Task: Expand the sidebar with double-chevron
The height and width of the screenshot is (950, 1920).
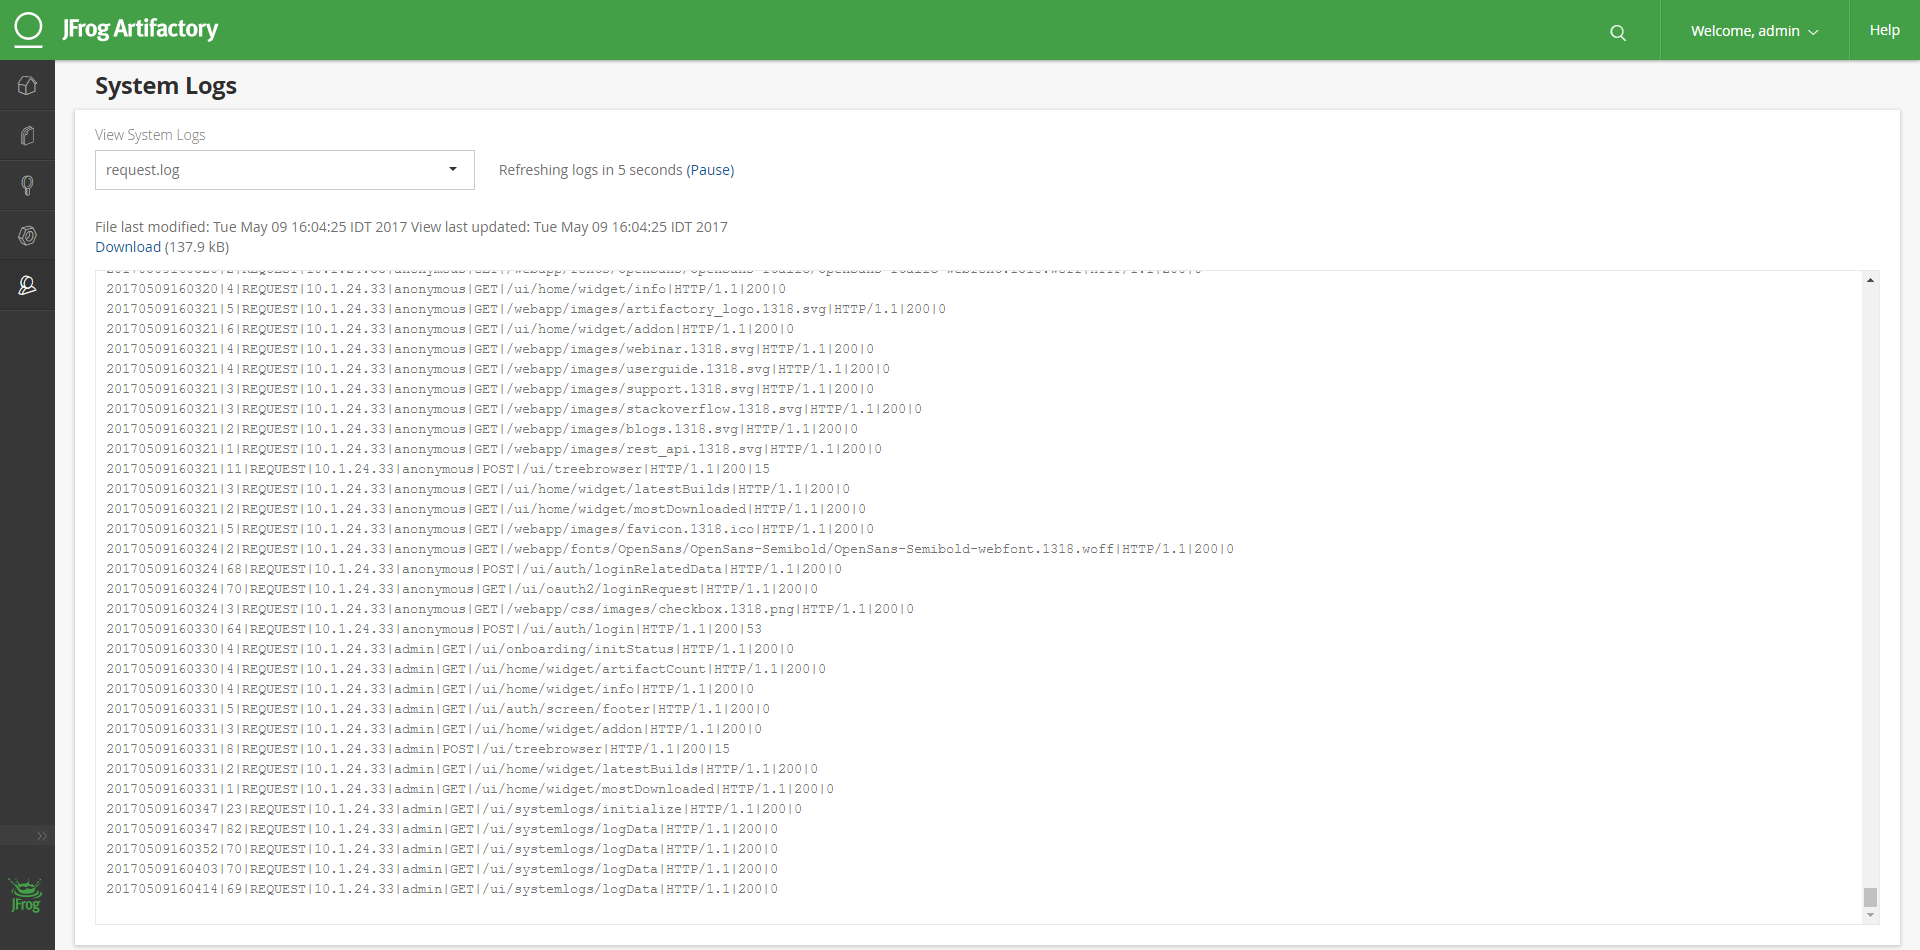Action: (x=41, y=836)
